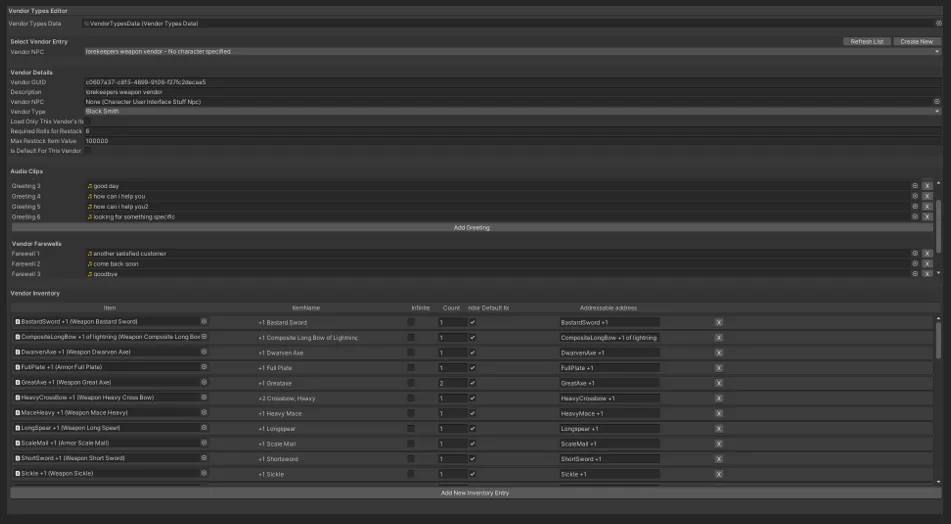This screenshot has width=951, height=524.
Task: Open picker icon for Farewell 1 clip
Action: click(915, 254)
